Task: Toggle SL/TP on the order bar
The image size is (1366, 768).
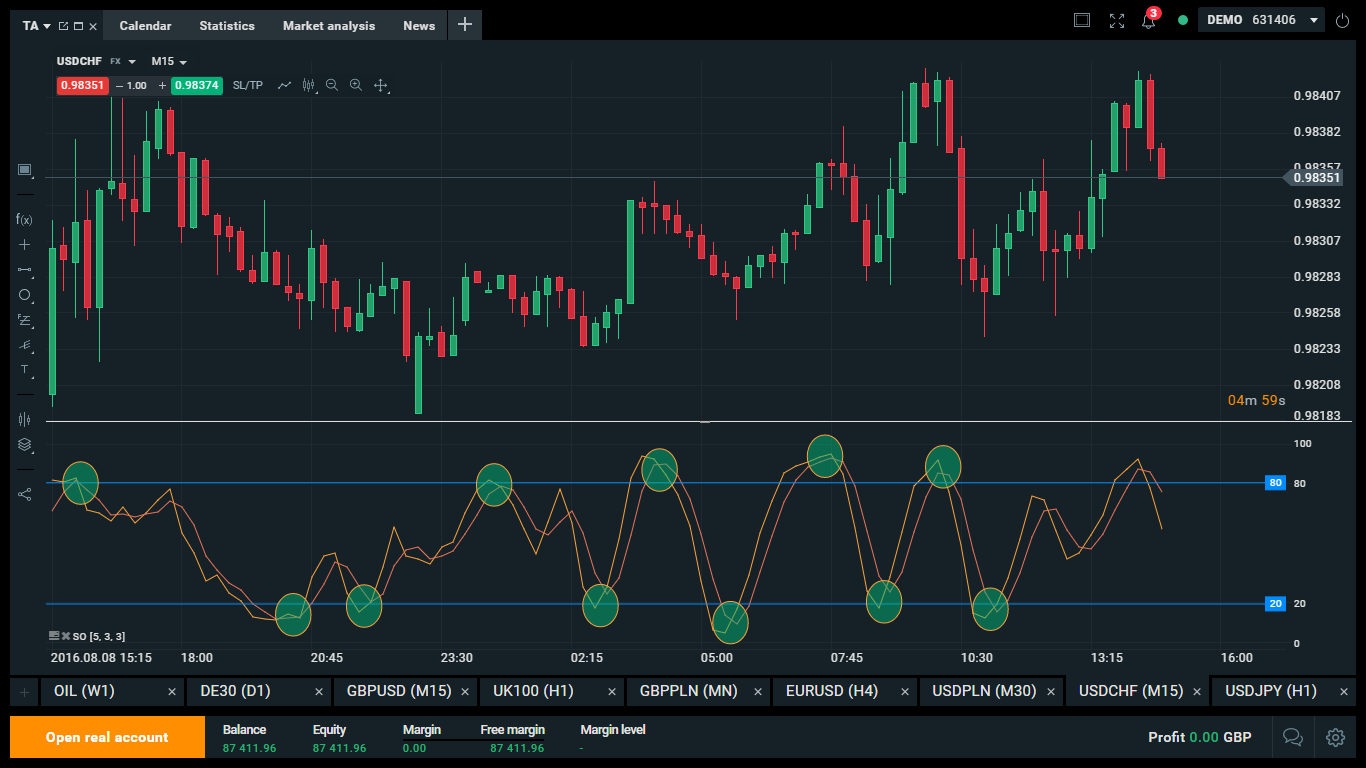Action: pos(247,86)
